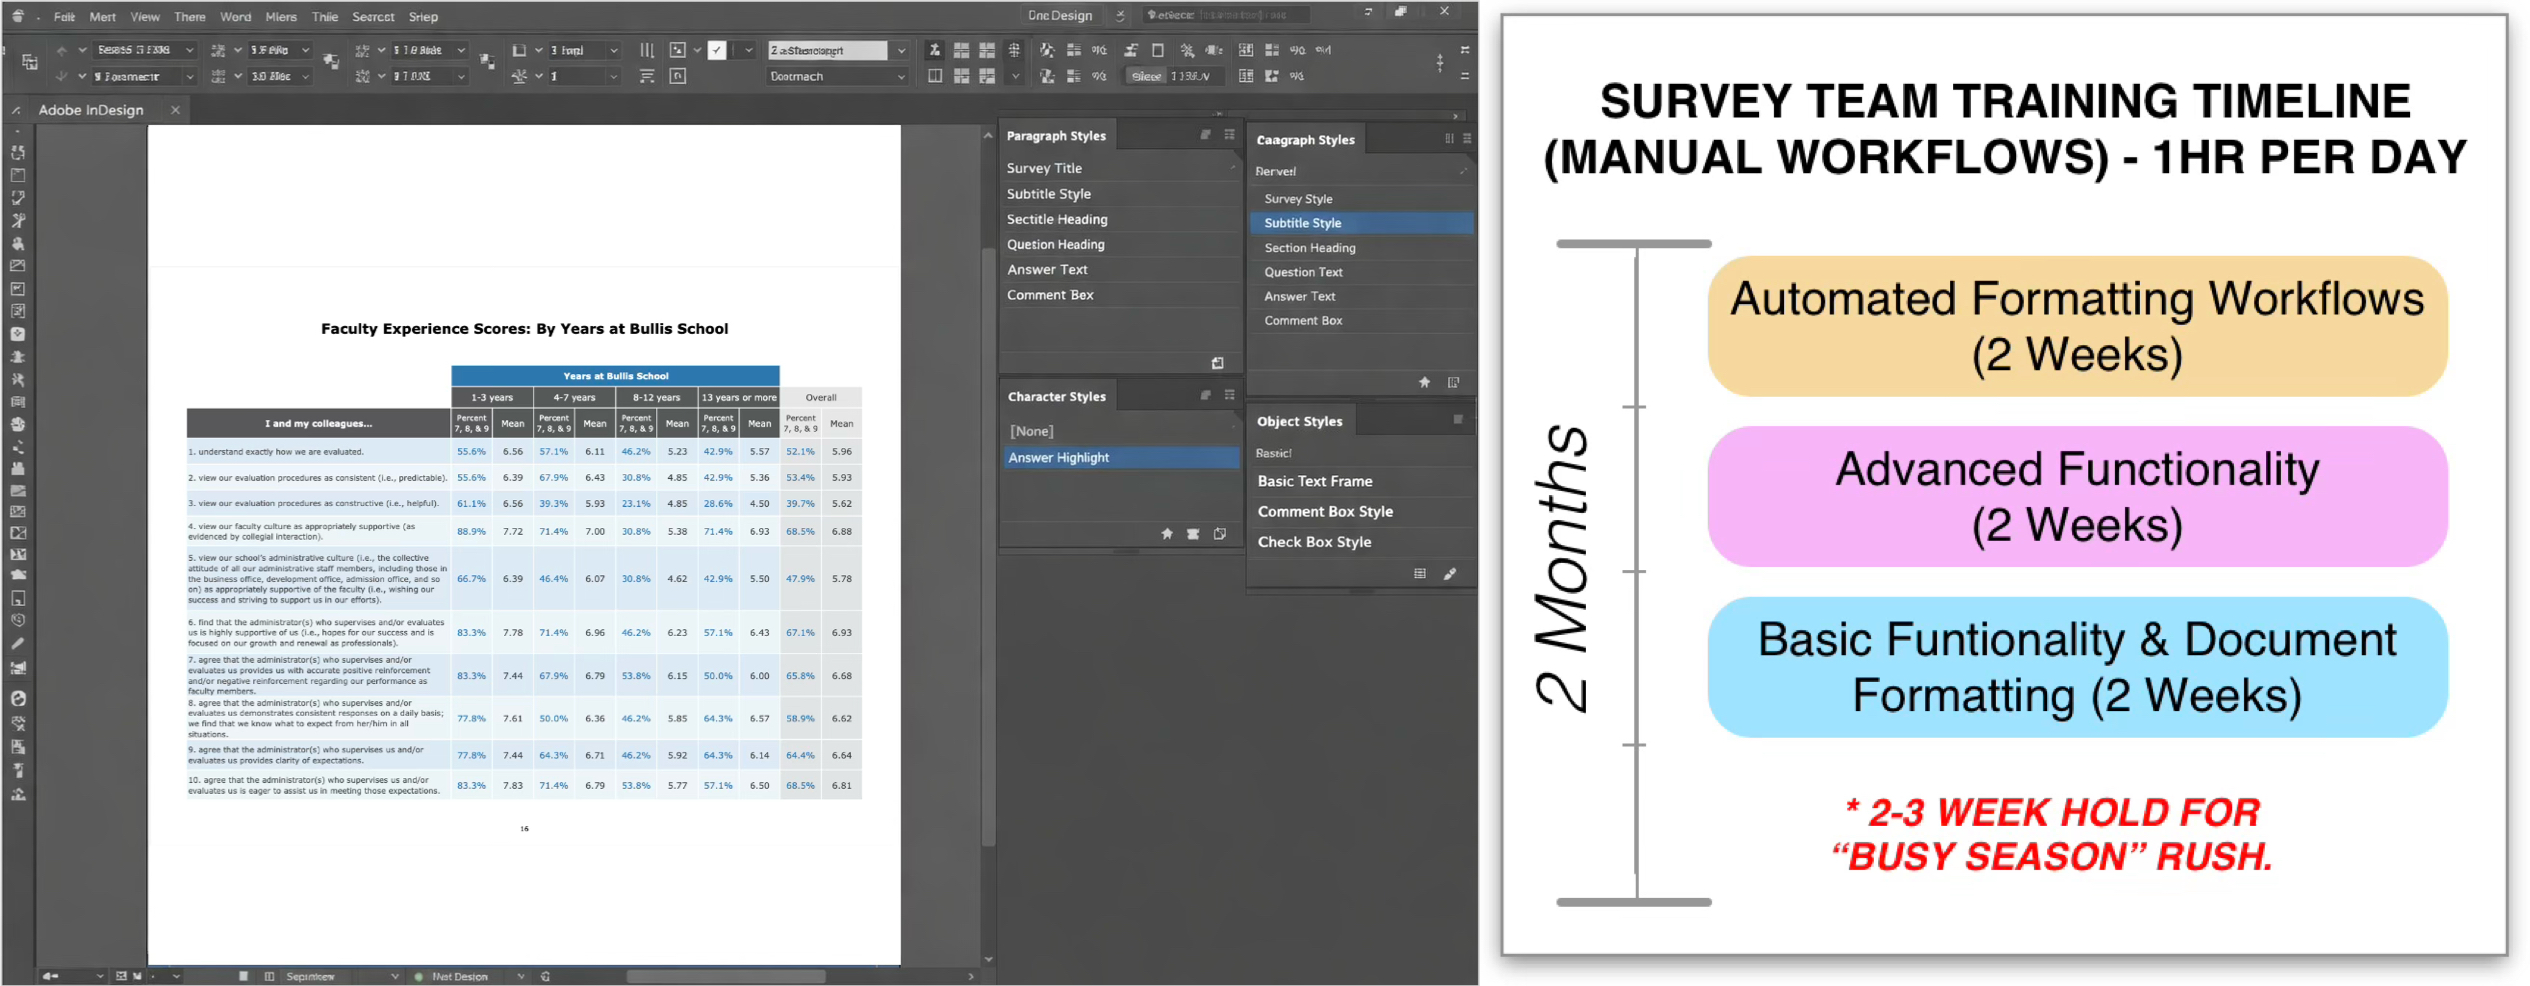The height and width of the screenshot is (986, 2530).
Task: Select 'Comment Box Style' object style
Action: click(x=1325, y=512)
